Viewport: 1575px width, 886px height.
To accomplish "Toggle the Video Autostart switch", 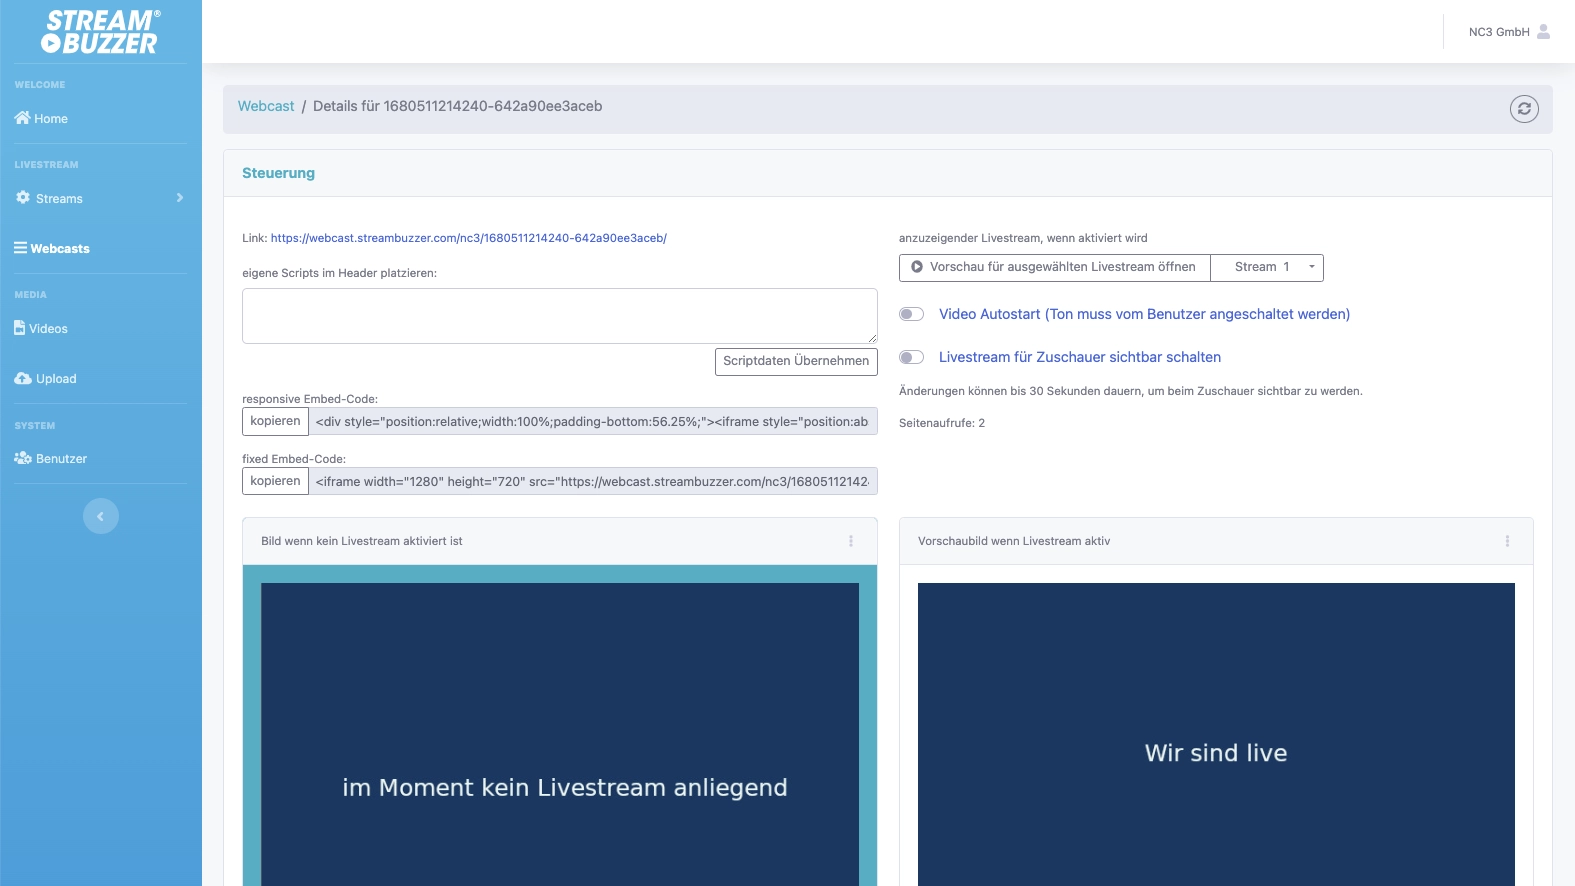I will pos(911,314).
